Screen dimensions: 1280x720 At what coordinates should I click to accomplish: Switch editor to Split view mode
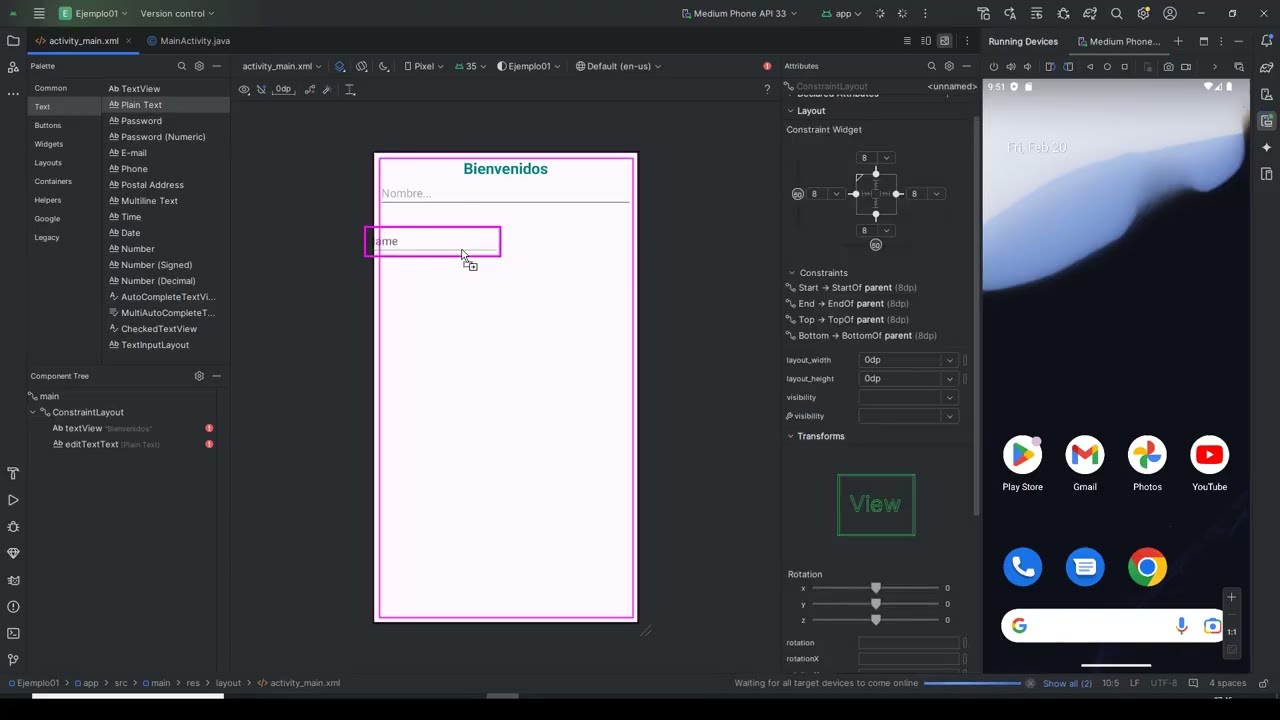(926, 41)
